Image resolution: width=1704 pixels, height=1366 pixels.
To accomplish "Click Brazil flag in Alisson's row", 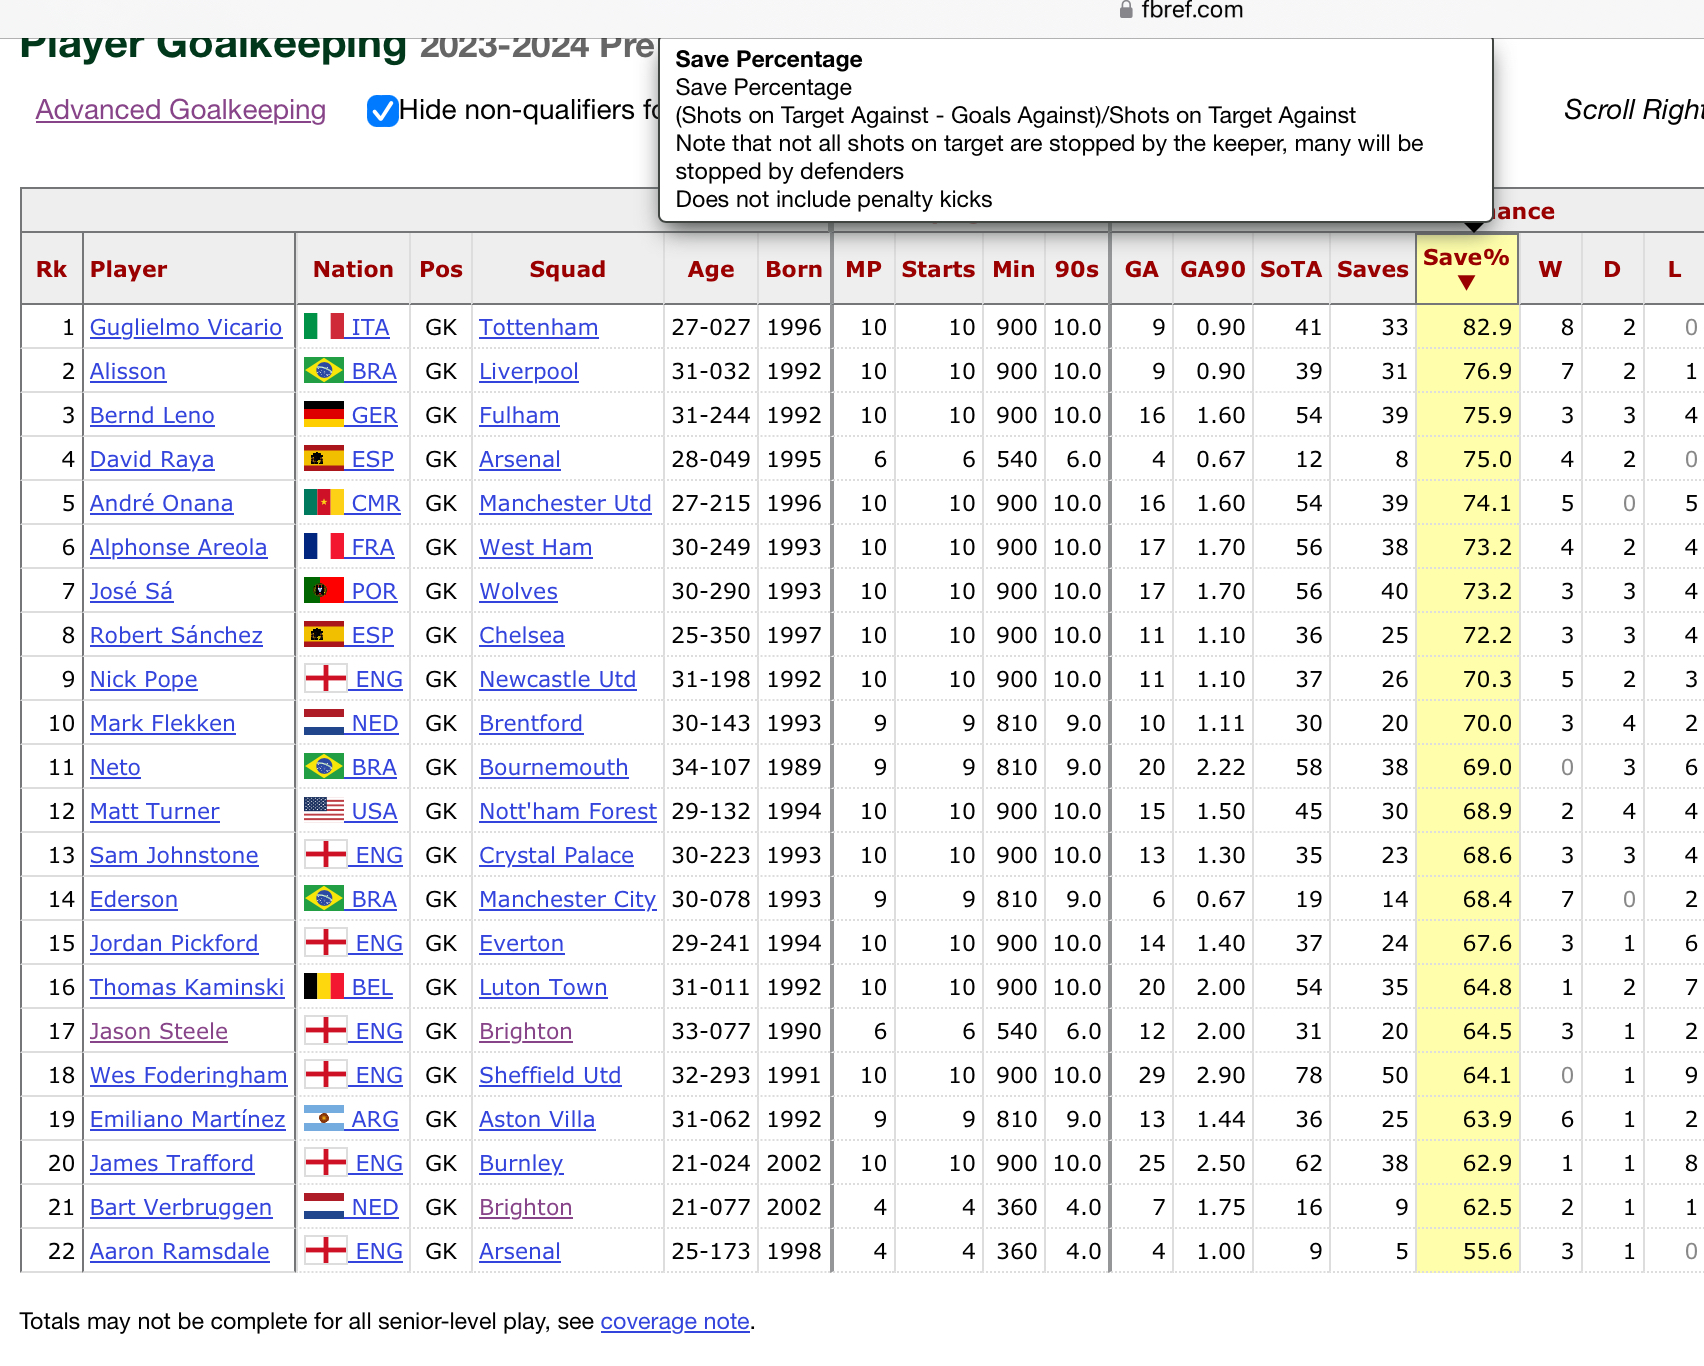I will [x=324, y=370].
